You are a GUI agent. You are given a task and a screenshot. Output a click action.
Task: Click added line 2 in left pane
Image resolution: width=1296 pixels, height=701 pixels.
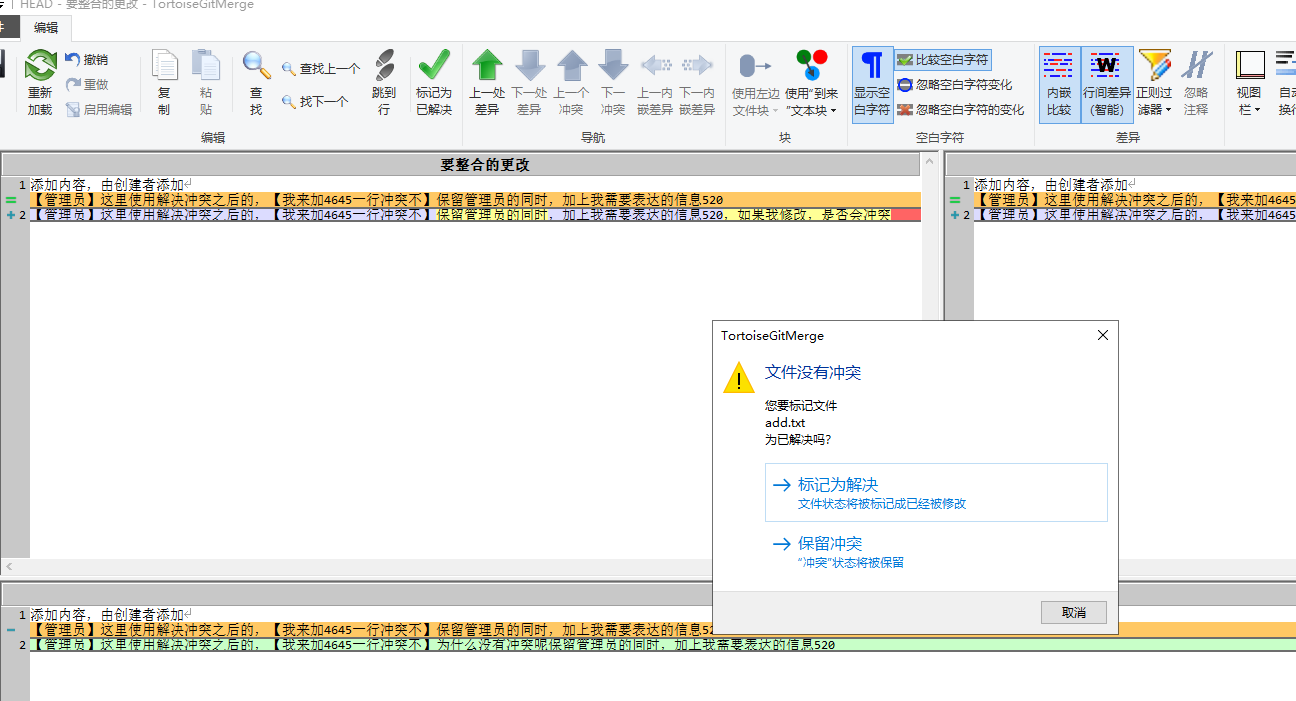tap(475, 214)
